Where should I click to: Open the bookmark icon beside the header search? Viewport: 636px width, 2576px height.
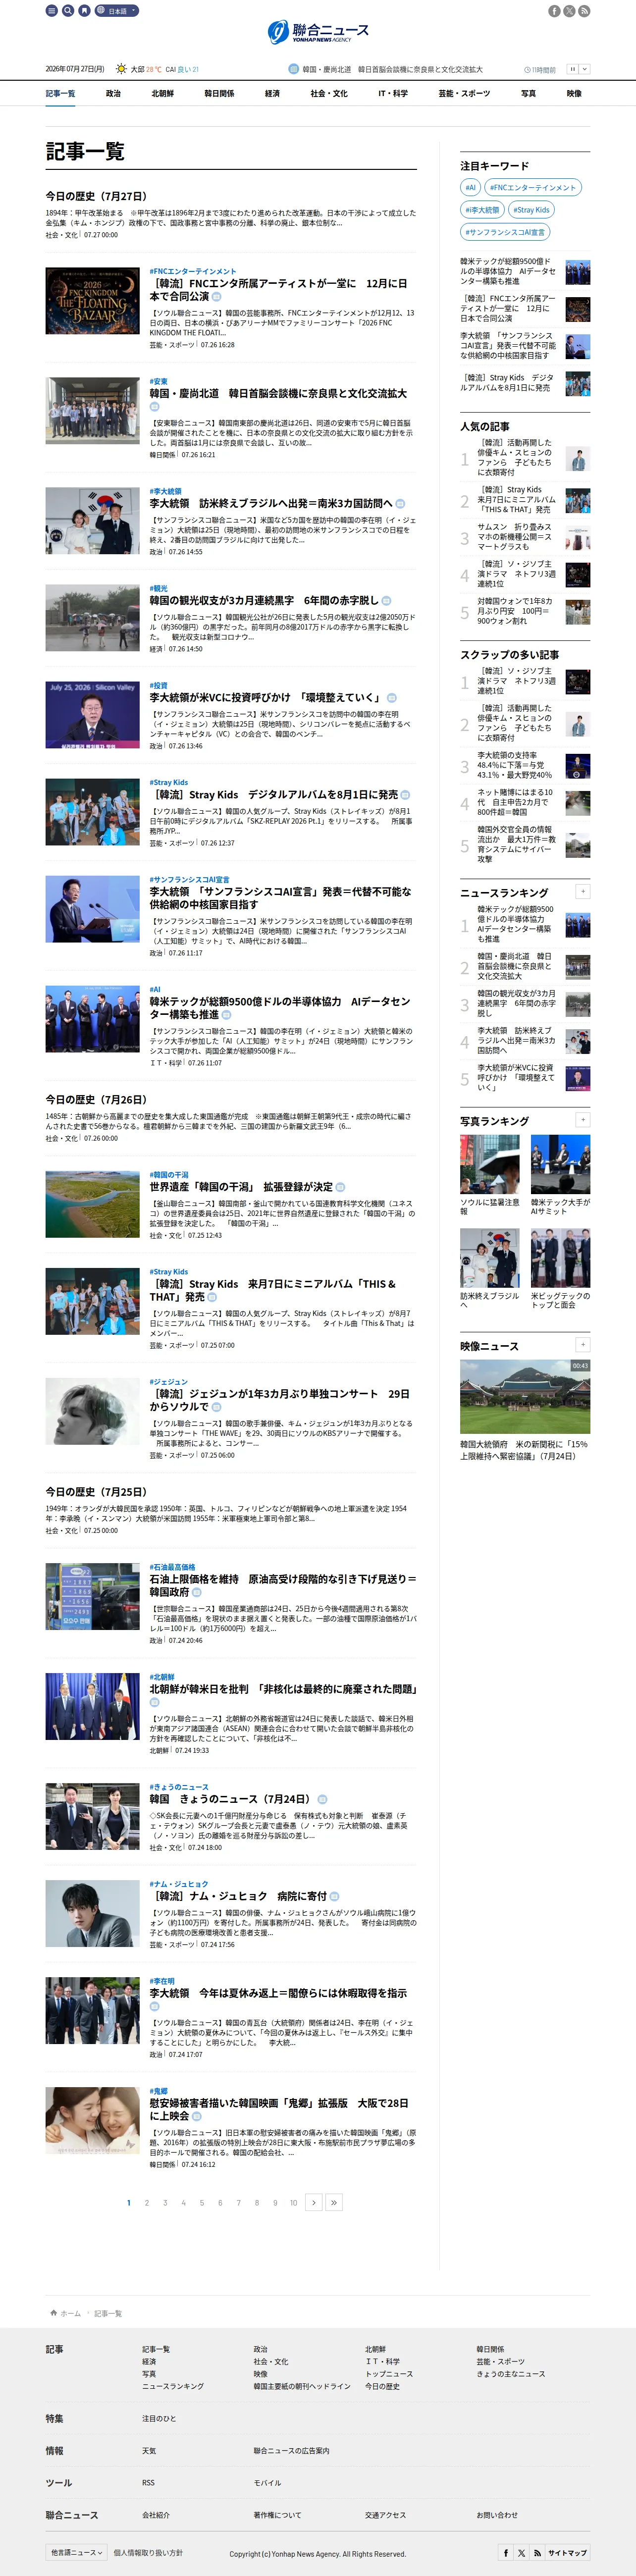click(x=84, y=11)
